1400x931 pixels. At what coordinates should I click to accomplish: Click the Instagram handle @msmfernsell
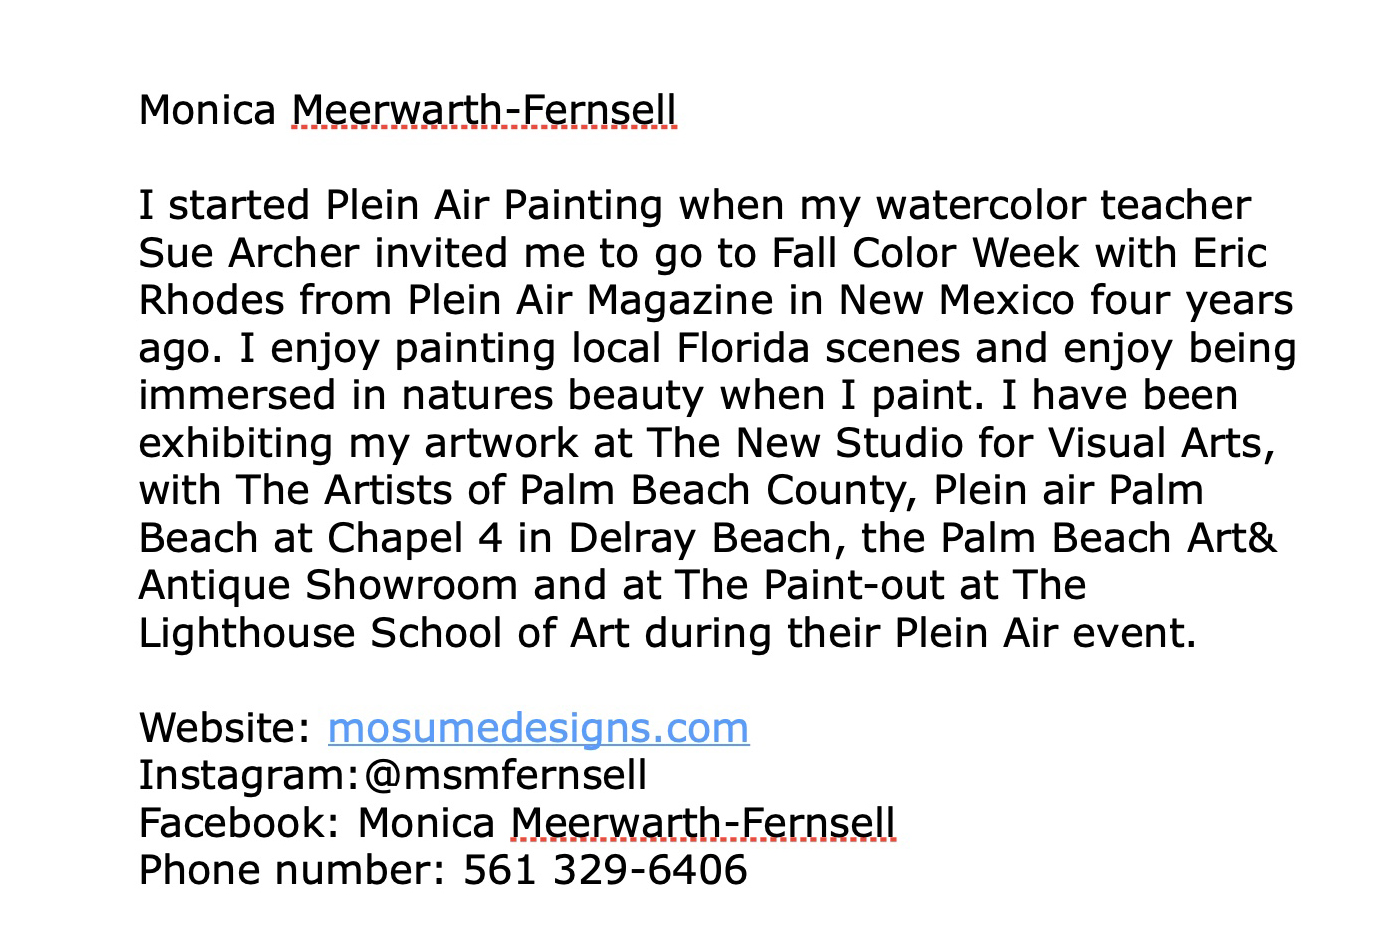505,775
